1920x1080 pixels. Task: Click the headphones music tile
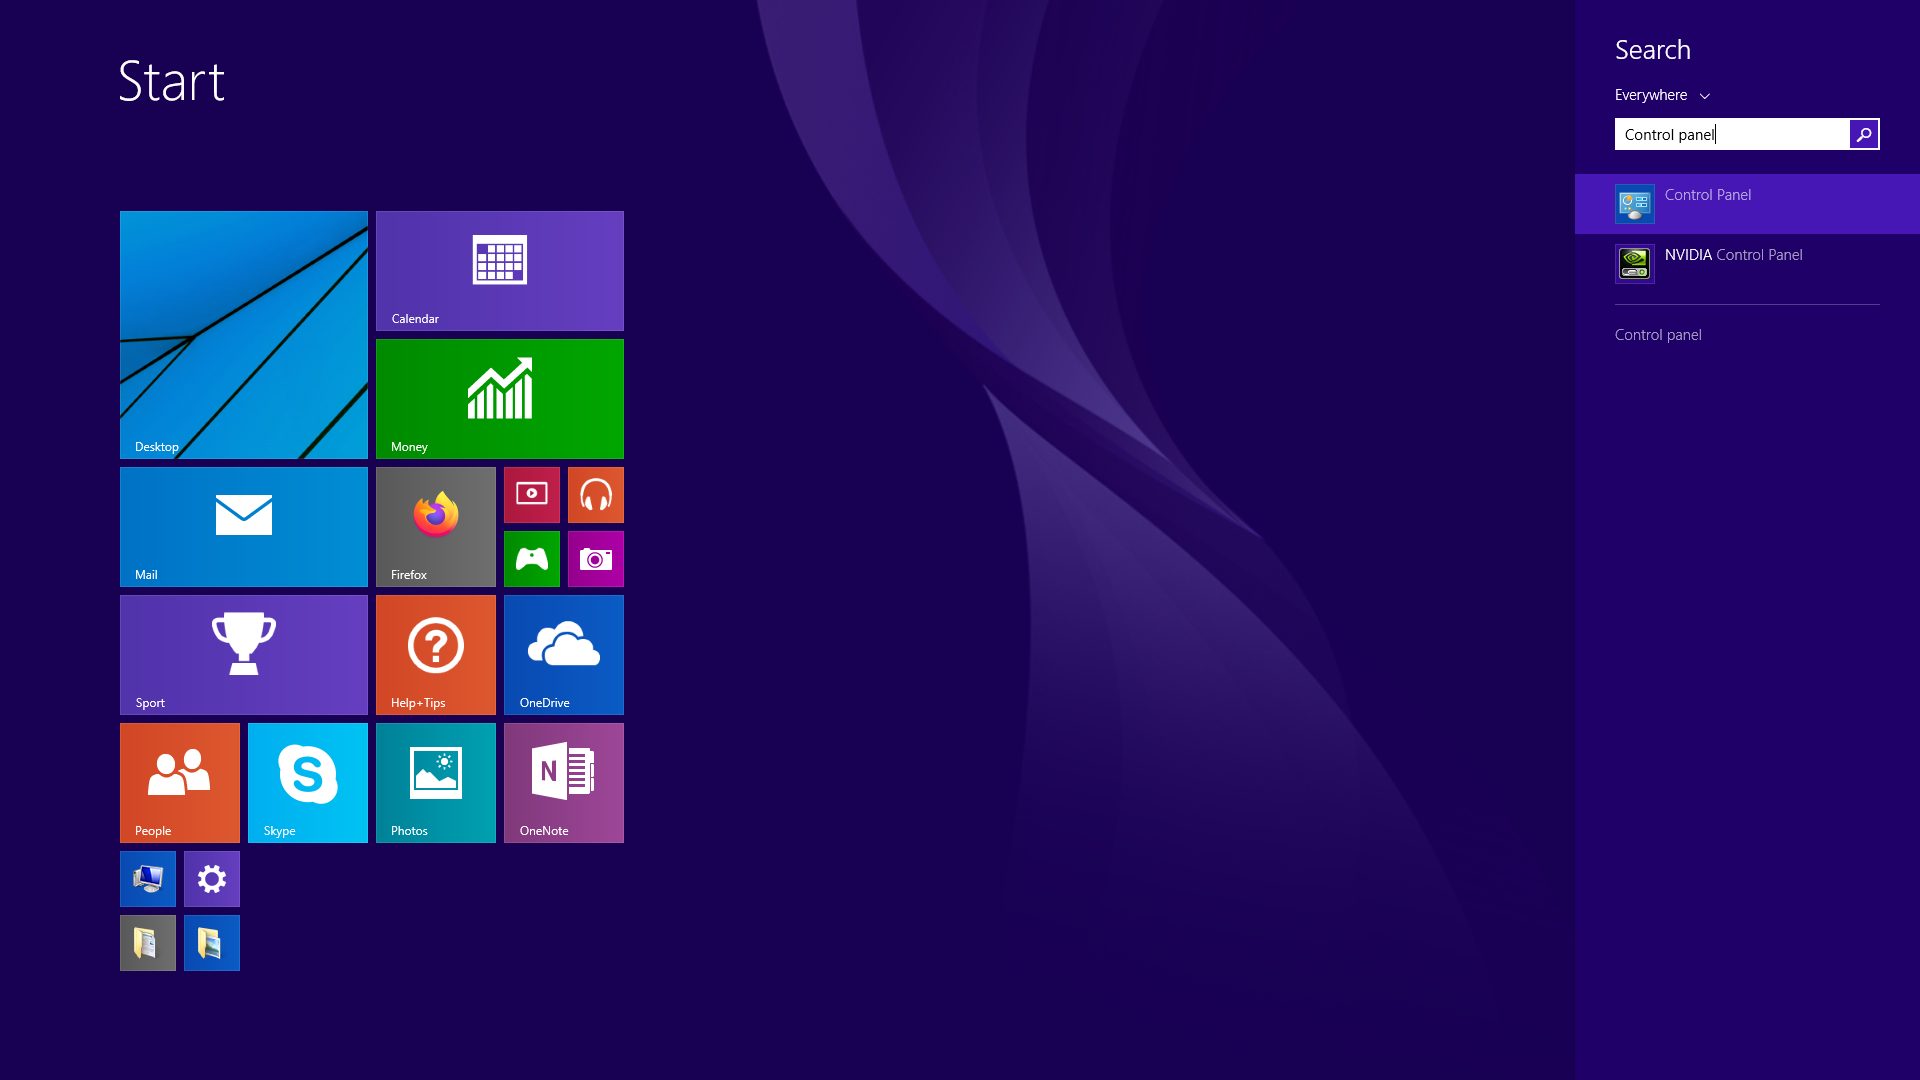[x=595, y=494]
